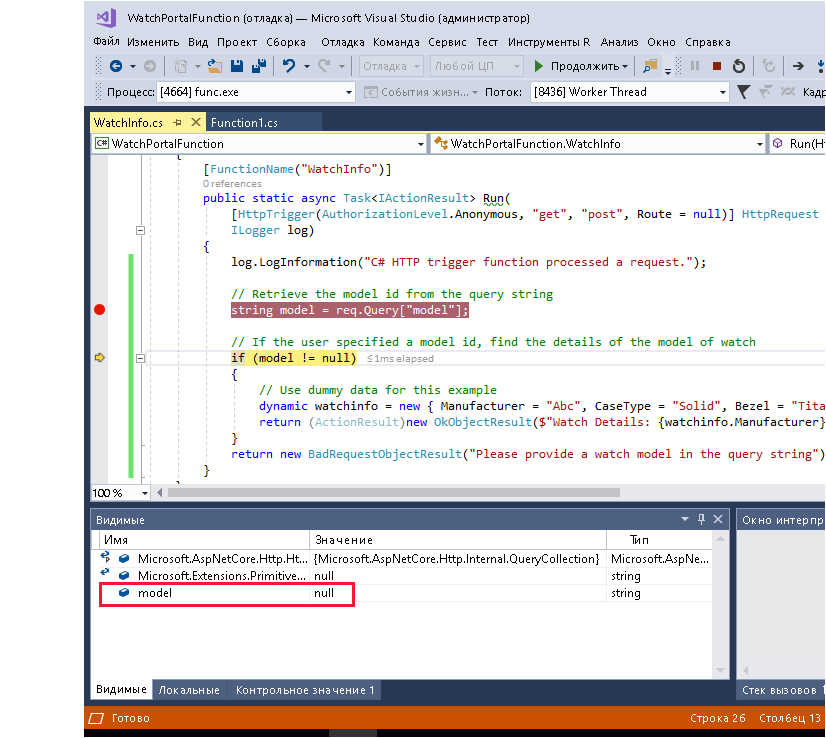Click the refresh icon beside Microsoft.AspNetCore.Http row
The width and height of the screenshot is (826, 738).
105,556
